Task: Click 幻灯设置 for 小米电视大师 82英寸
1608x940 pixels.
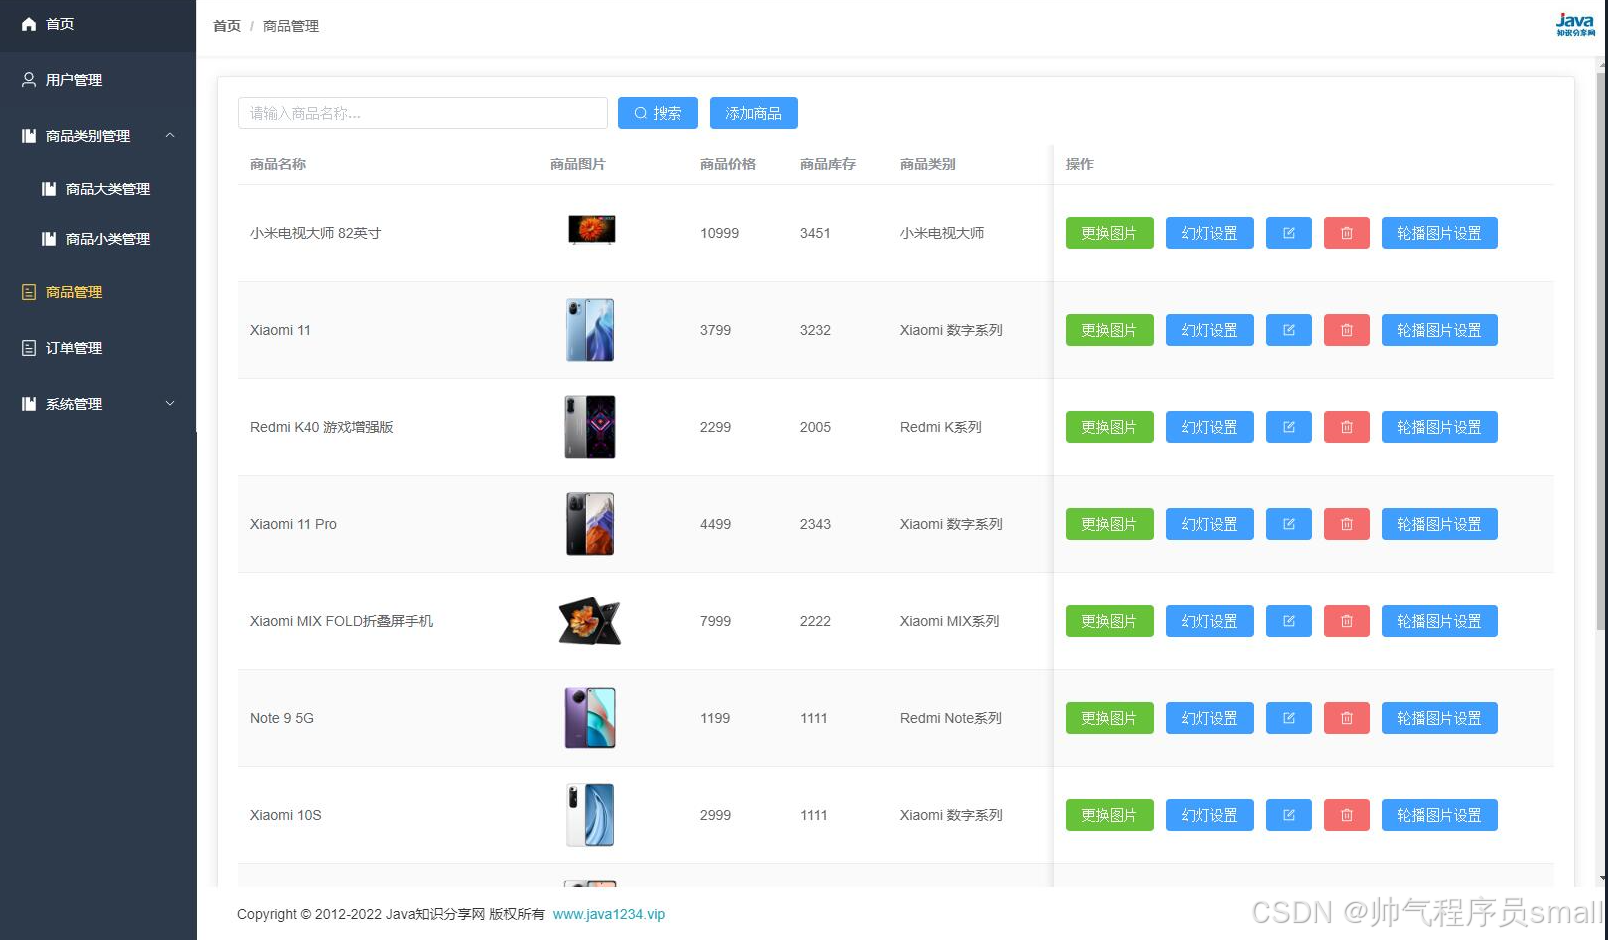Action: [1210, 233]
